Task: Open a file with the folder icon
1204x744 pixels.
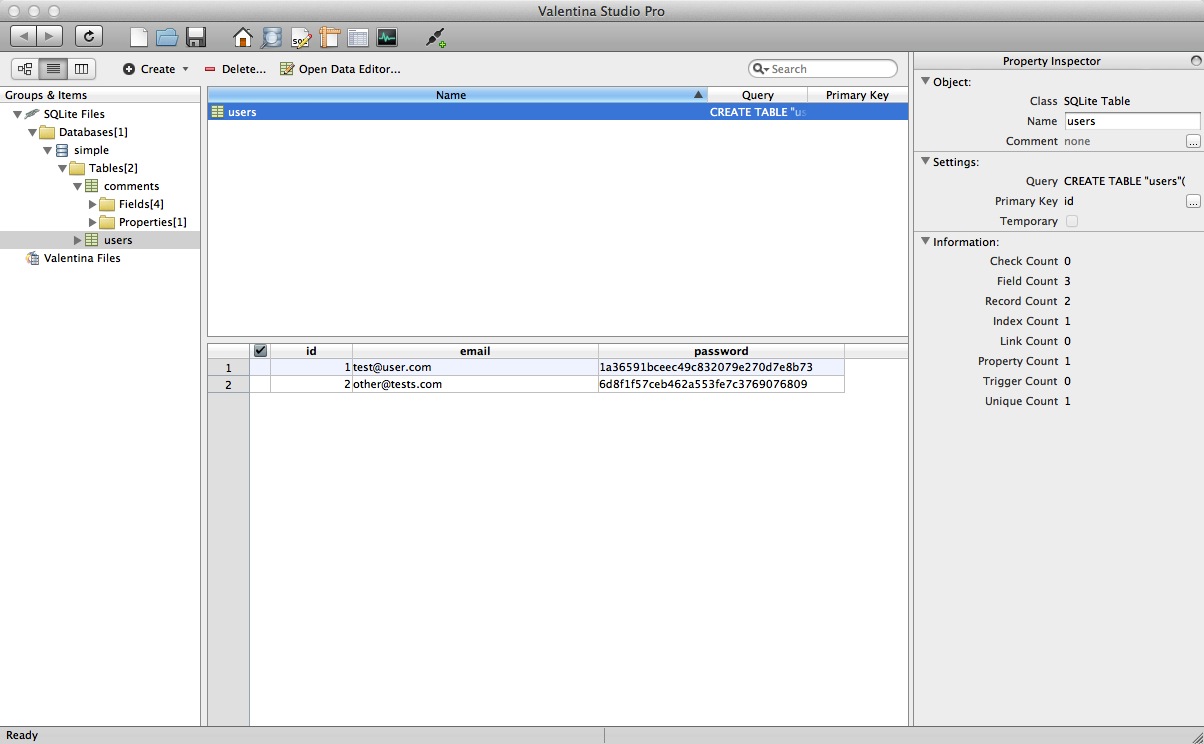Action: pyautogui.click(x=167, y=38)
